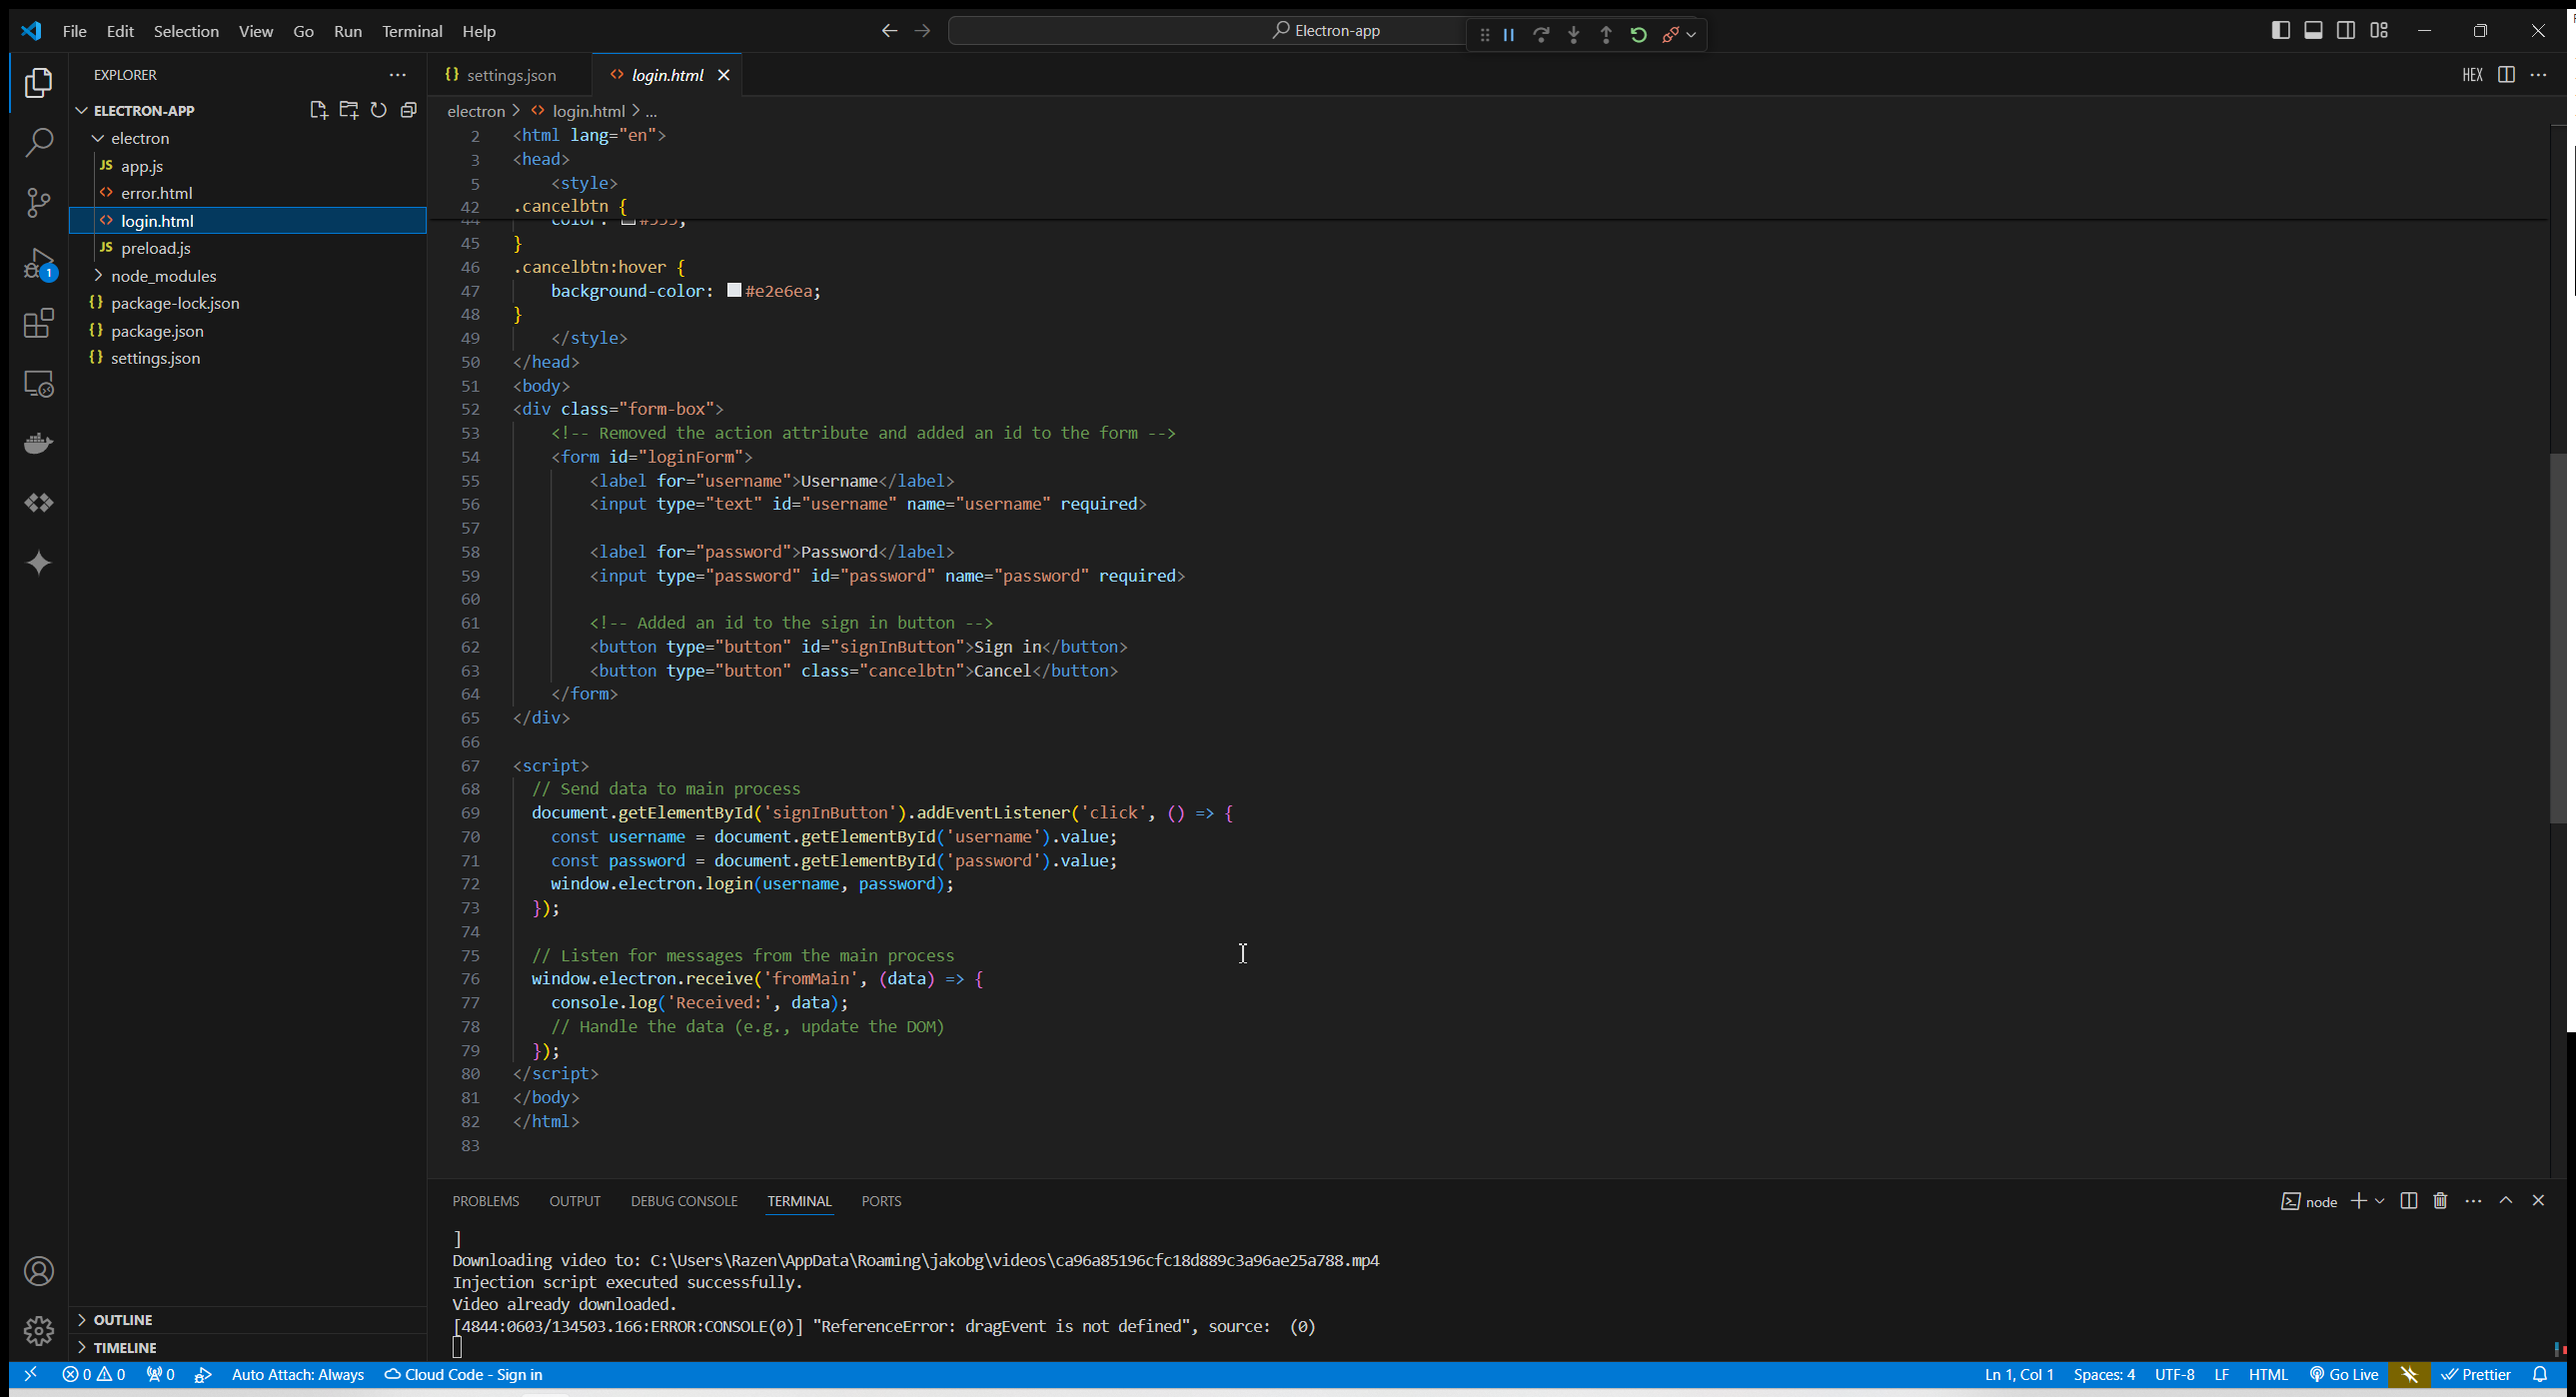This screenshot has width=2576, height=1397.
Task: Click the #e2e6ea color swatch
Action: click(734, 291)
